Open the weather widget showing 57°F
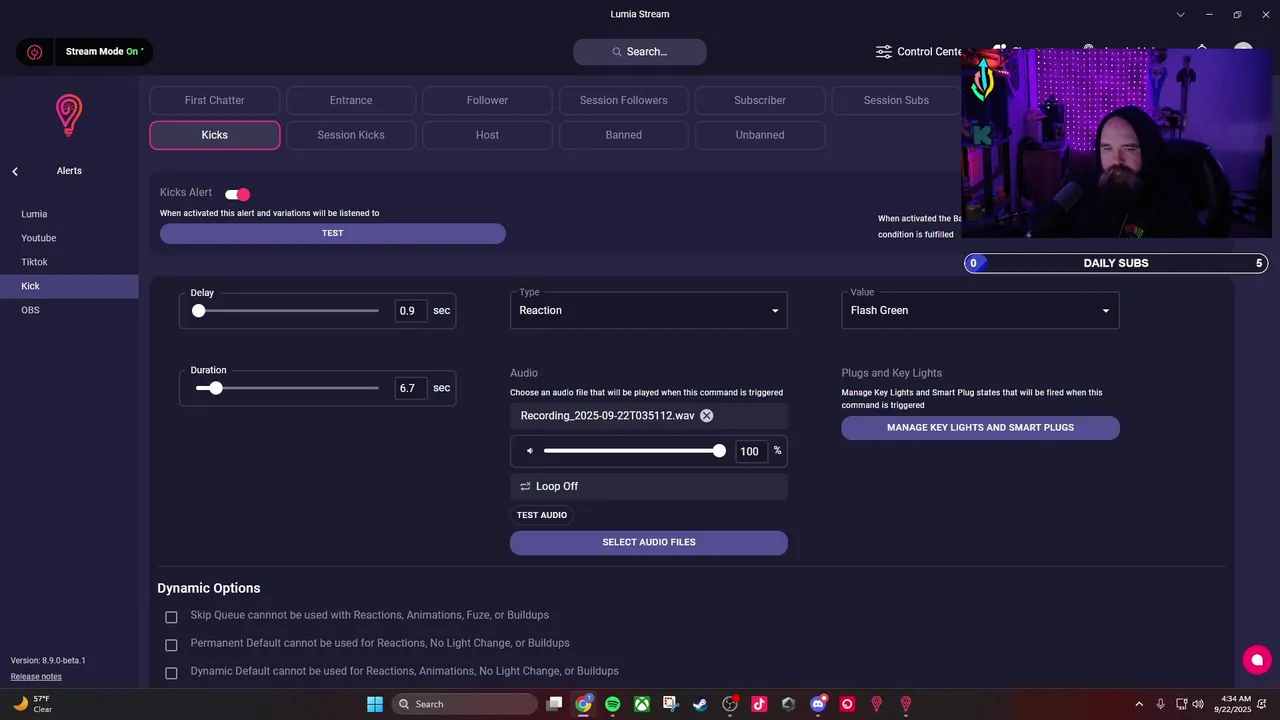Screen dimensions: 1280x720 point(32,704)
